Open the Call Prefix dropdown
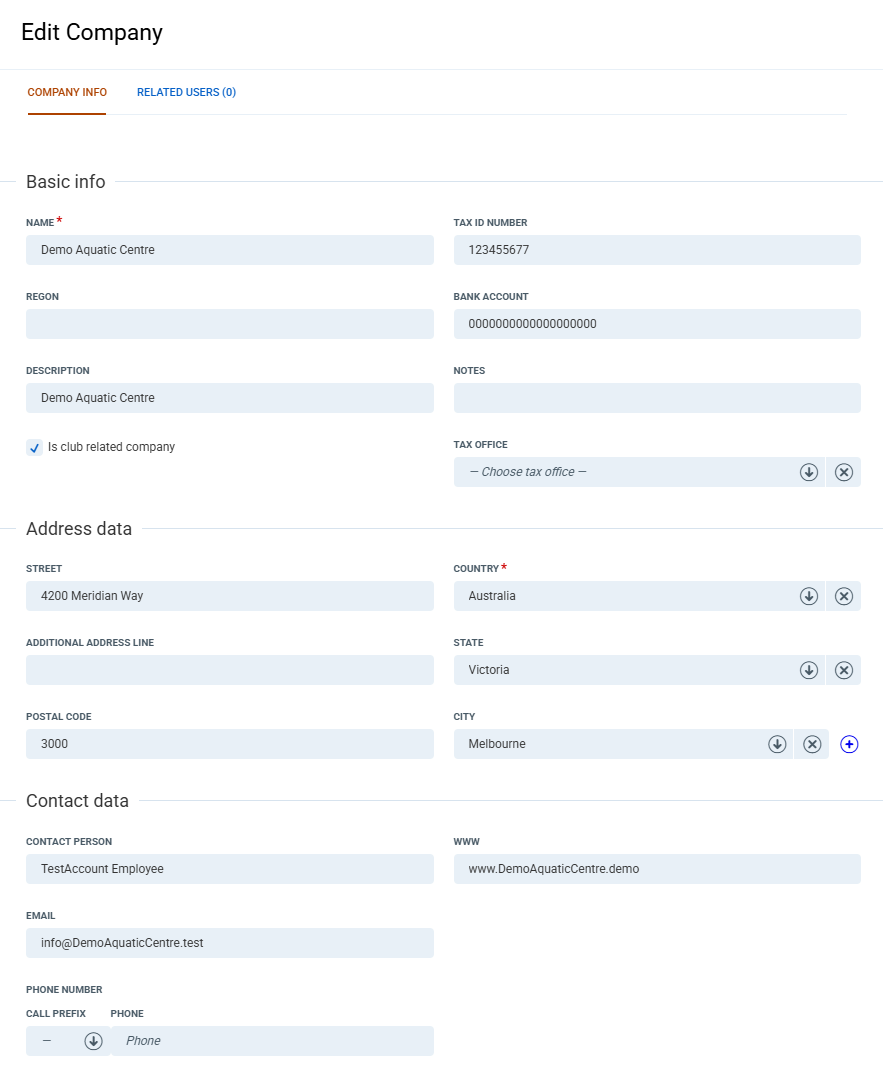Screen dimensions: 883x1068 pos(93,1041)
